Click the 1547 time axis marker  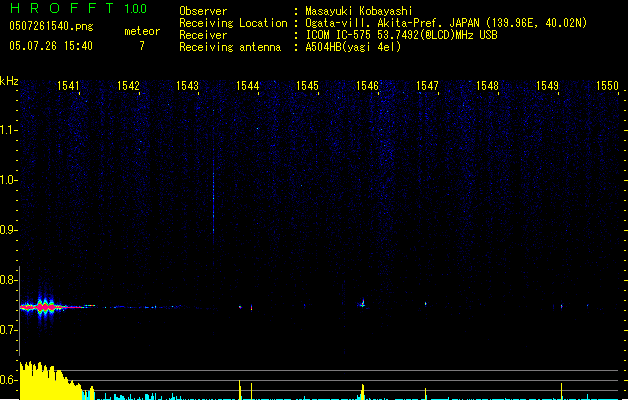tap(427, 86)
